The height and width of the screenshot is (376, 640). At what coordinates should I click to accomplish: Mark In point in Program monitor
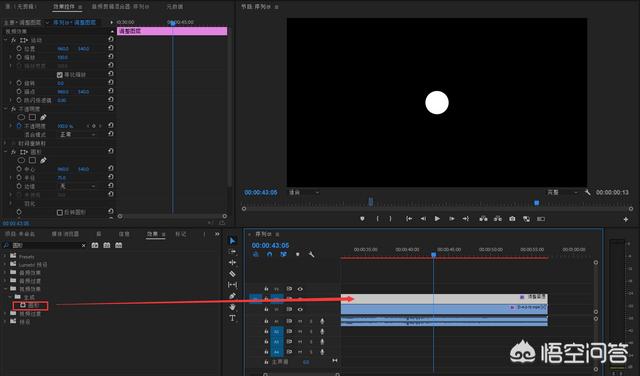coord(378,219)
